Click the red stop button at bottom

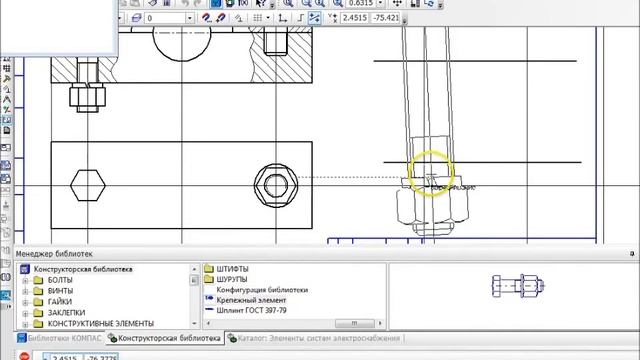pyautogui.click(x=24, y=356)
